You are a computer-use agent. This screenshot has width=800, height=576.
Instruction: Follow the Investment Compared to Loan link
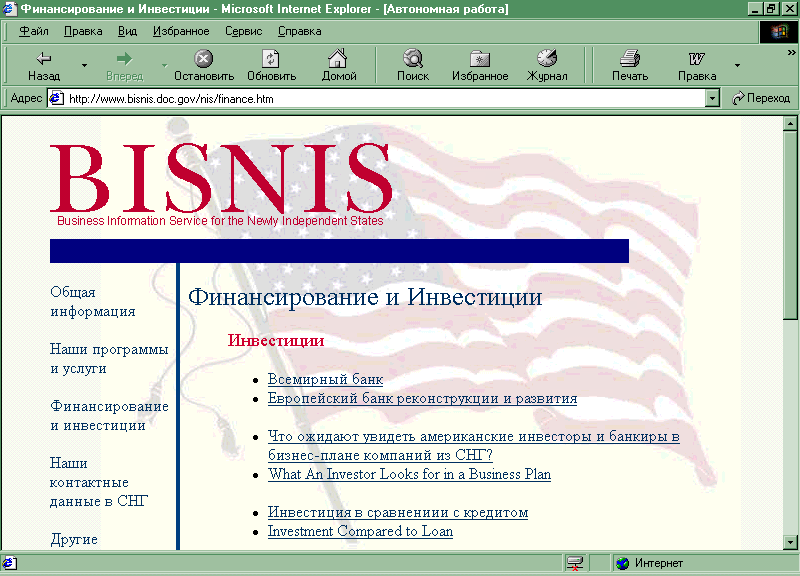coord(360,532)
